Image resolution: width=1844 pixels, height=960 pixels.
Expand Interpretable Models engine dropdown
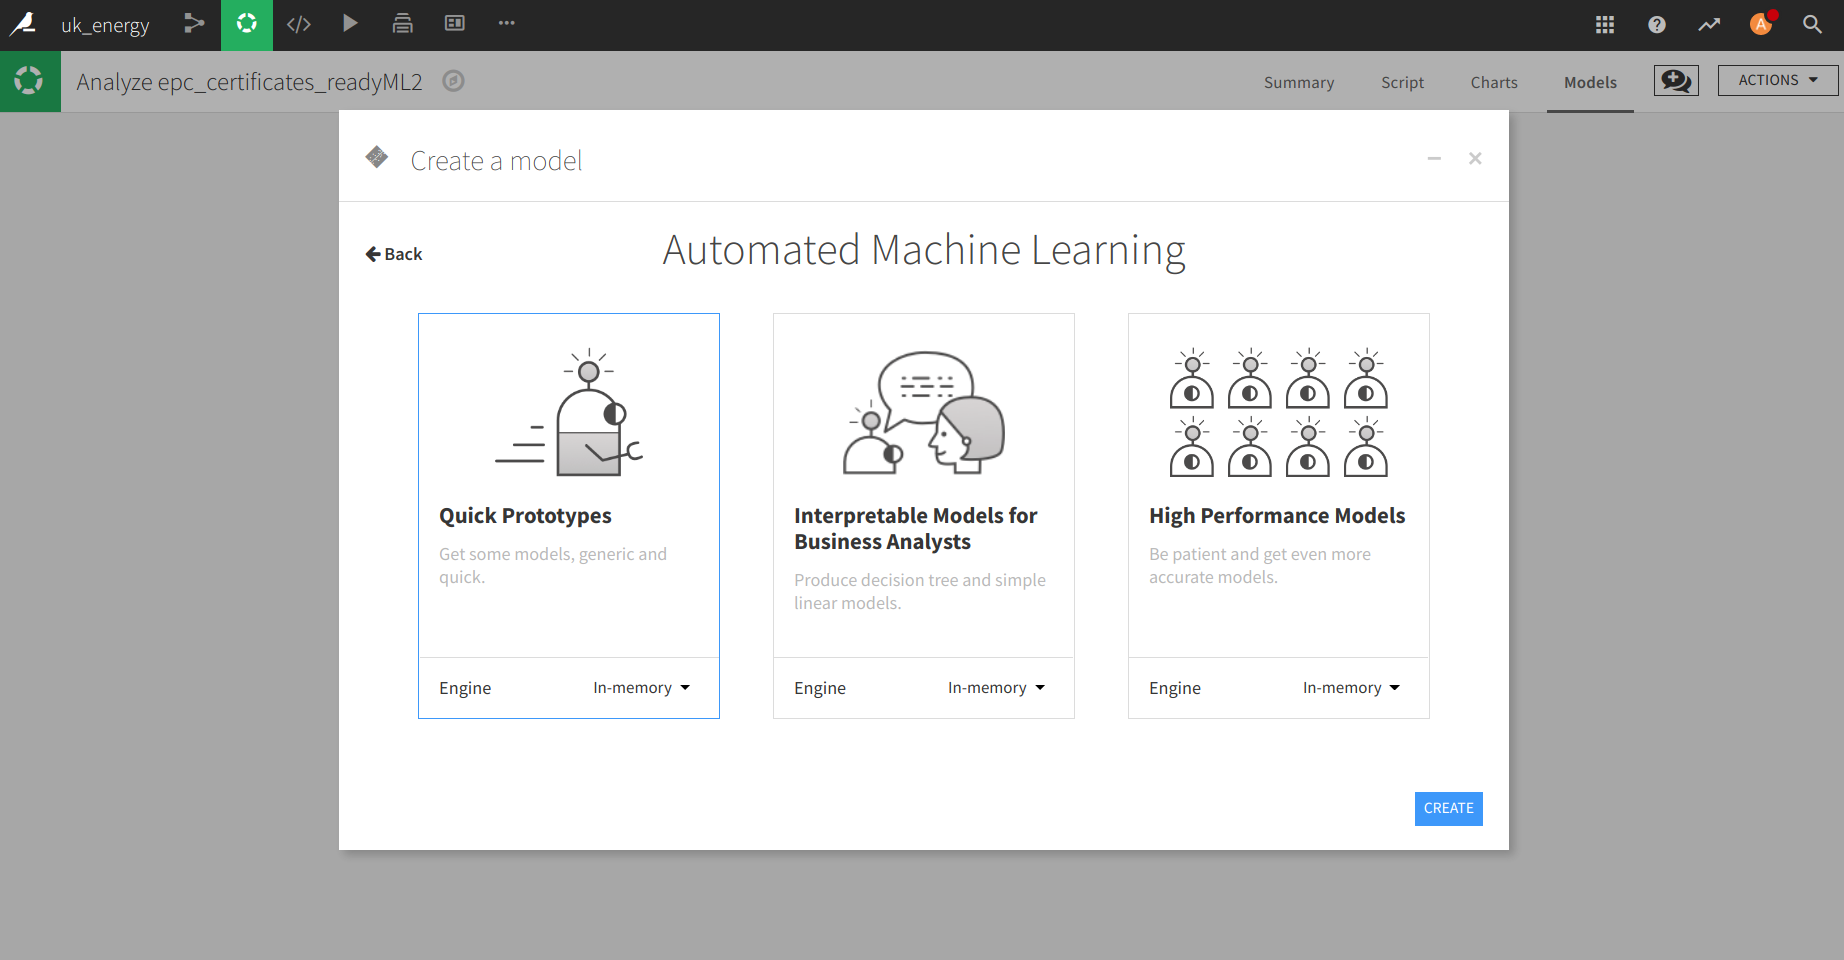pyautogui.click(x=996, y=688)
